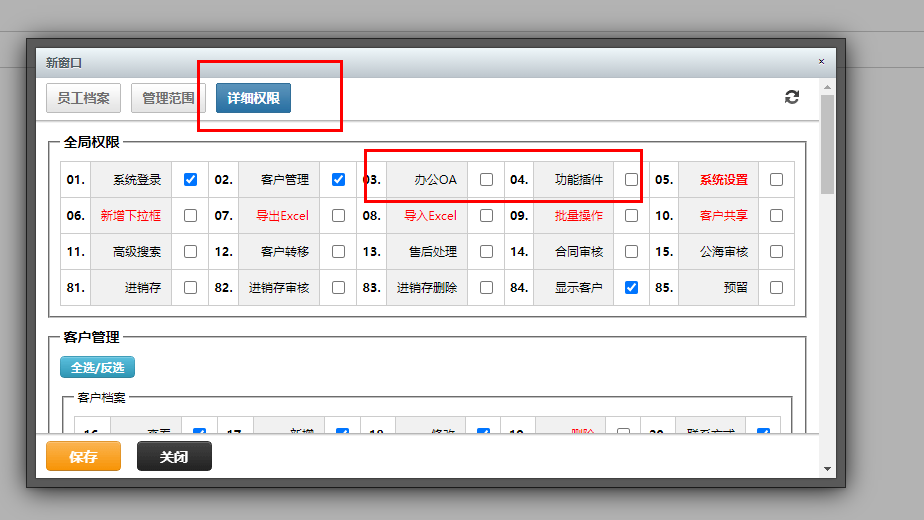This screenshot has width=924, height=520.
Task: Click the refresh icon in the dialog
Action: click(x=791, y=97)
